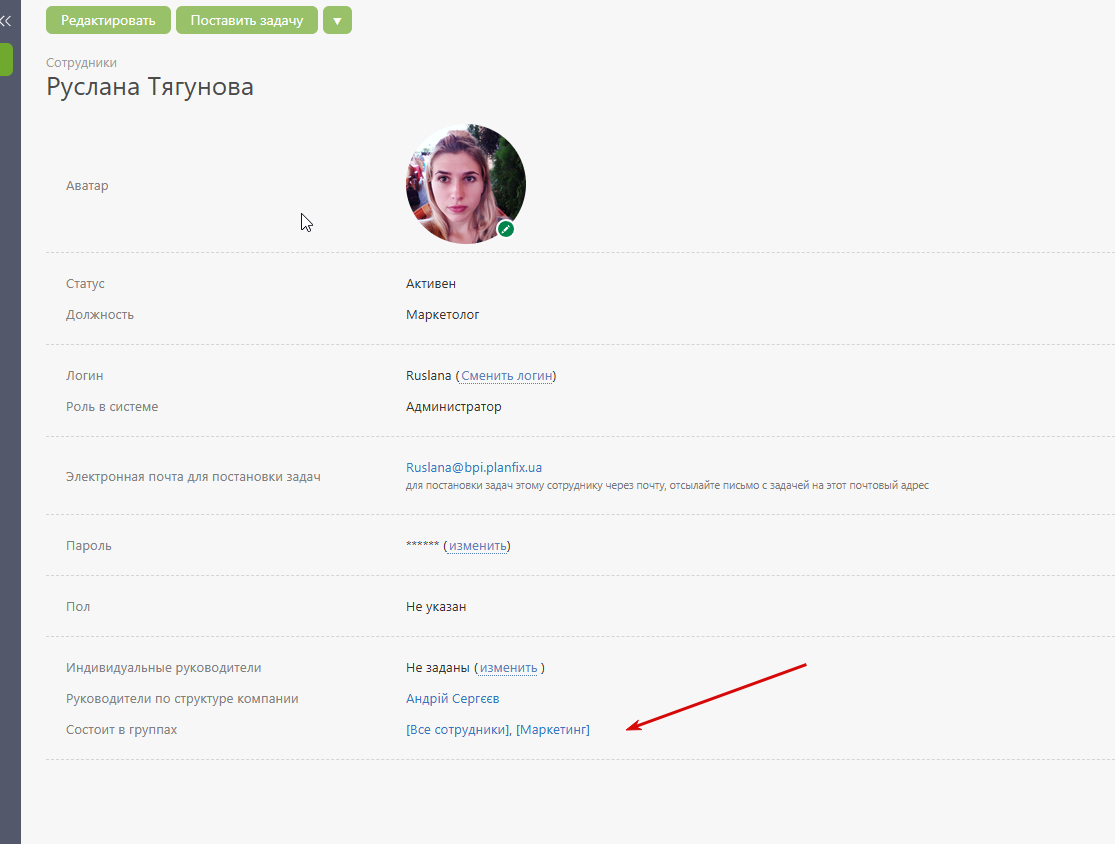The height and width of the screenshot is (844, 1115).
Task: Open the Маркетинг group link
Action: pyautogui.click(x=553, y=730)
